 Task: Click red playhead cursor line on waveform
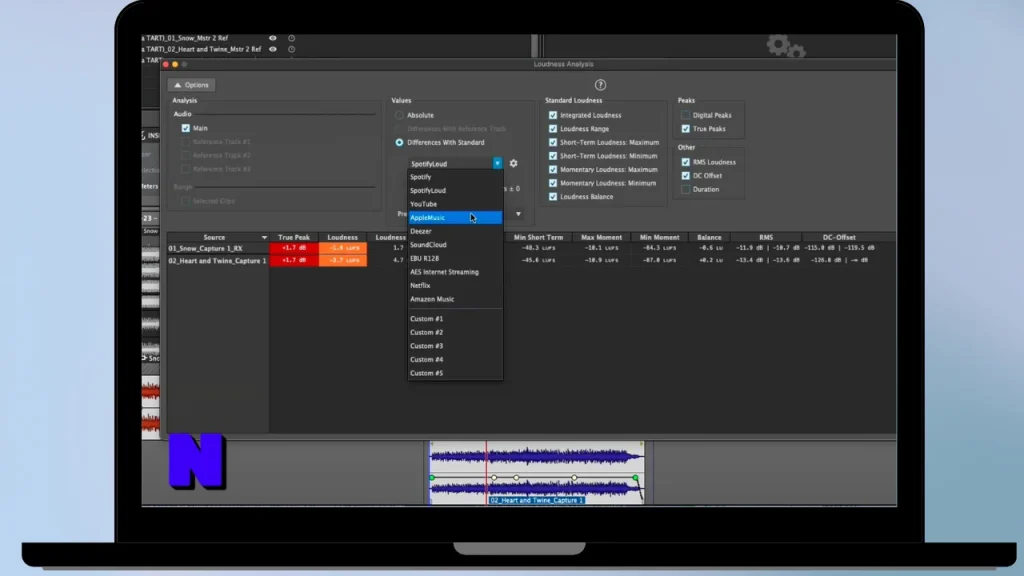(x=487, y=473)
